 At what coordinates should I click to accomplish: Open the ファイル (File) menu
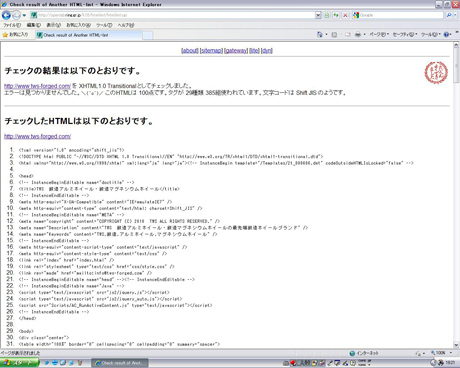pyautogui.click(x=12, y=25)
